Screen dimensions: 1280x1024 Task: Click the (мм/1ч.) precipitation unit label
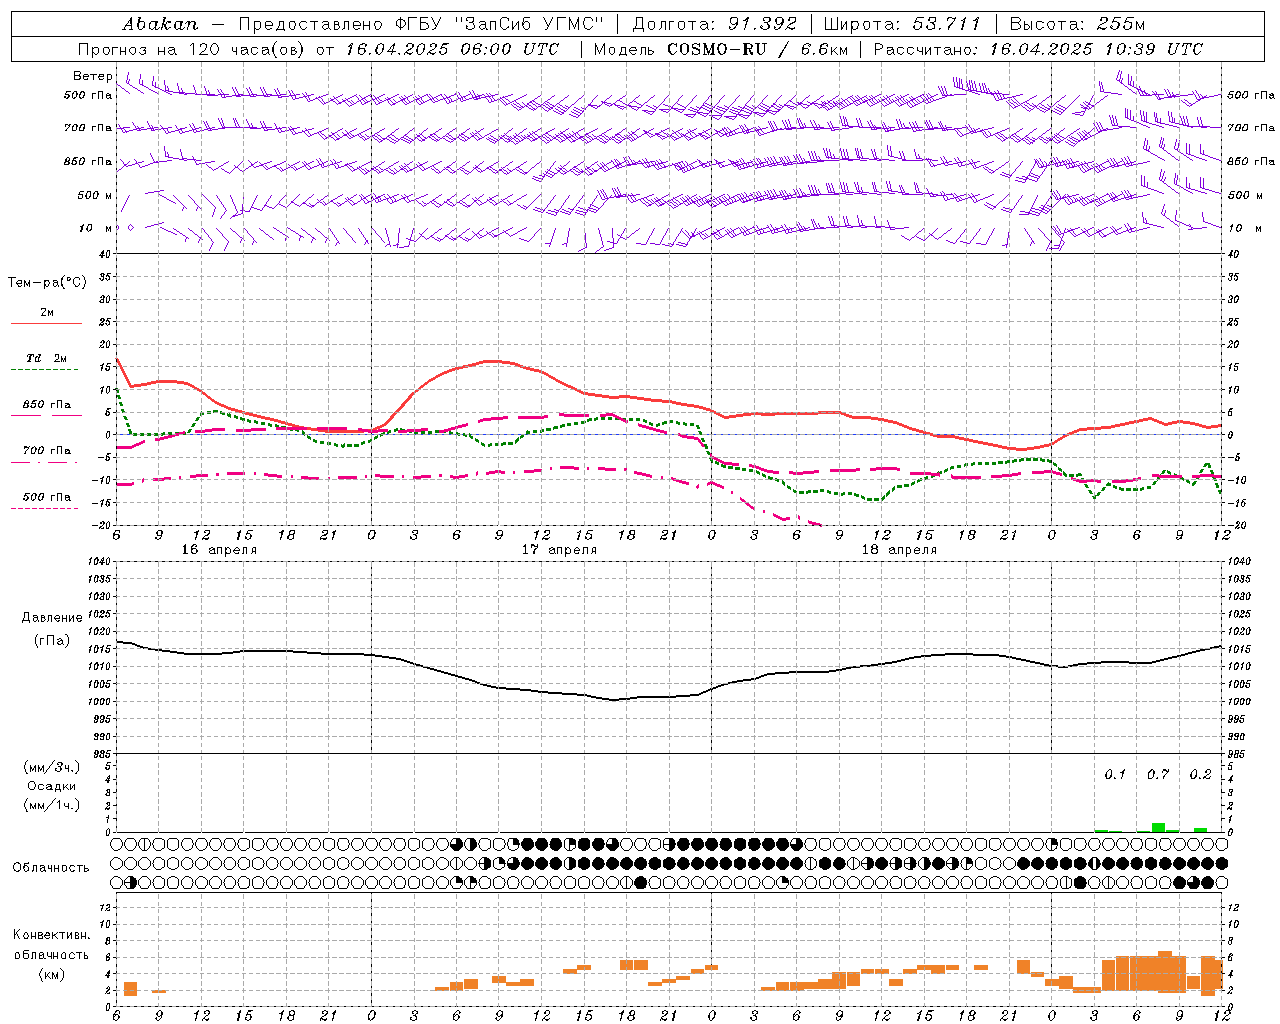click(x=52, y=805)
